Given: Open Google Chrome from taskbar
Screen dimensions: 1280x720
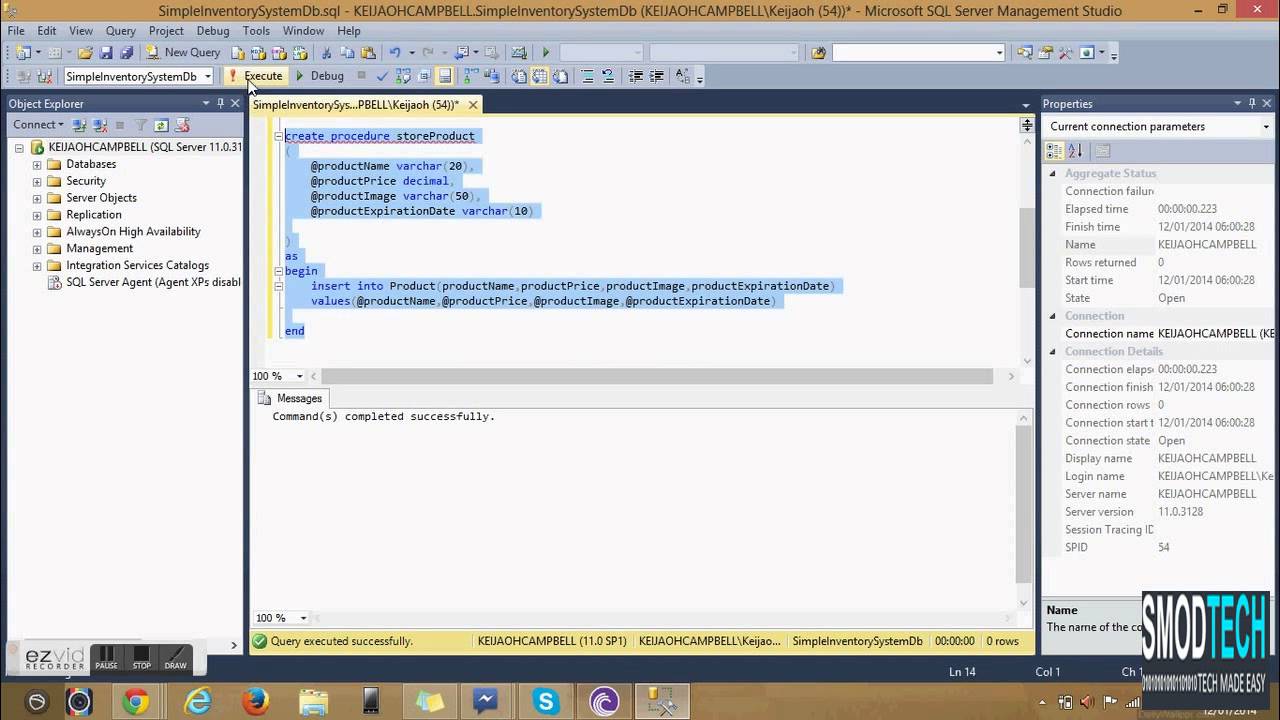Looking at the screenshot, I should click(136, 702).
